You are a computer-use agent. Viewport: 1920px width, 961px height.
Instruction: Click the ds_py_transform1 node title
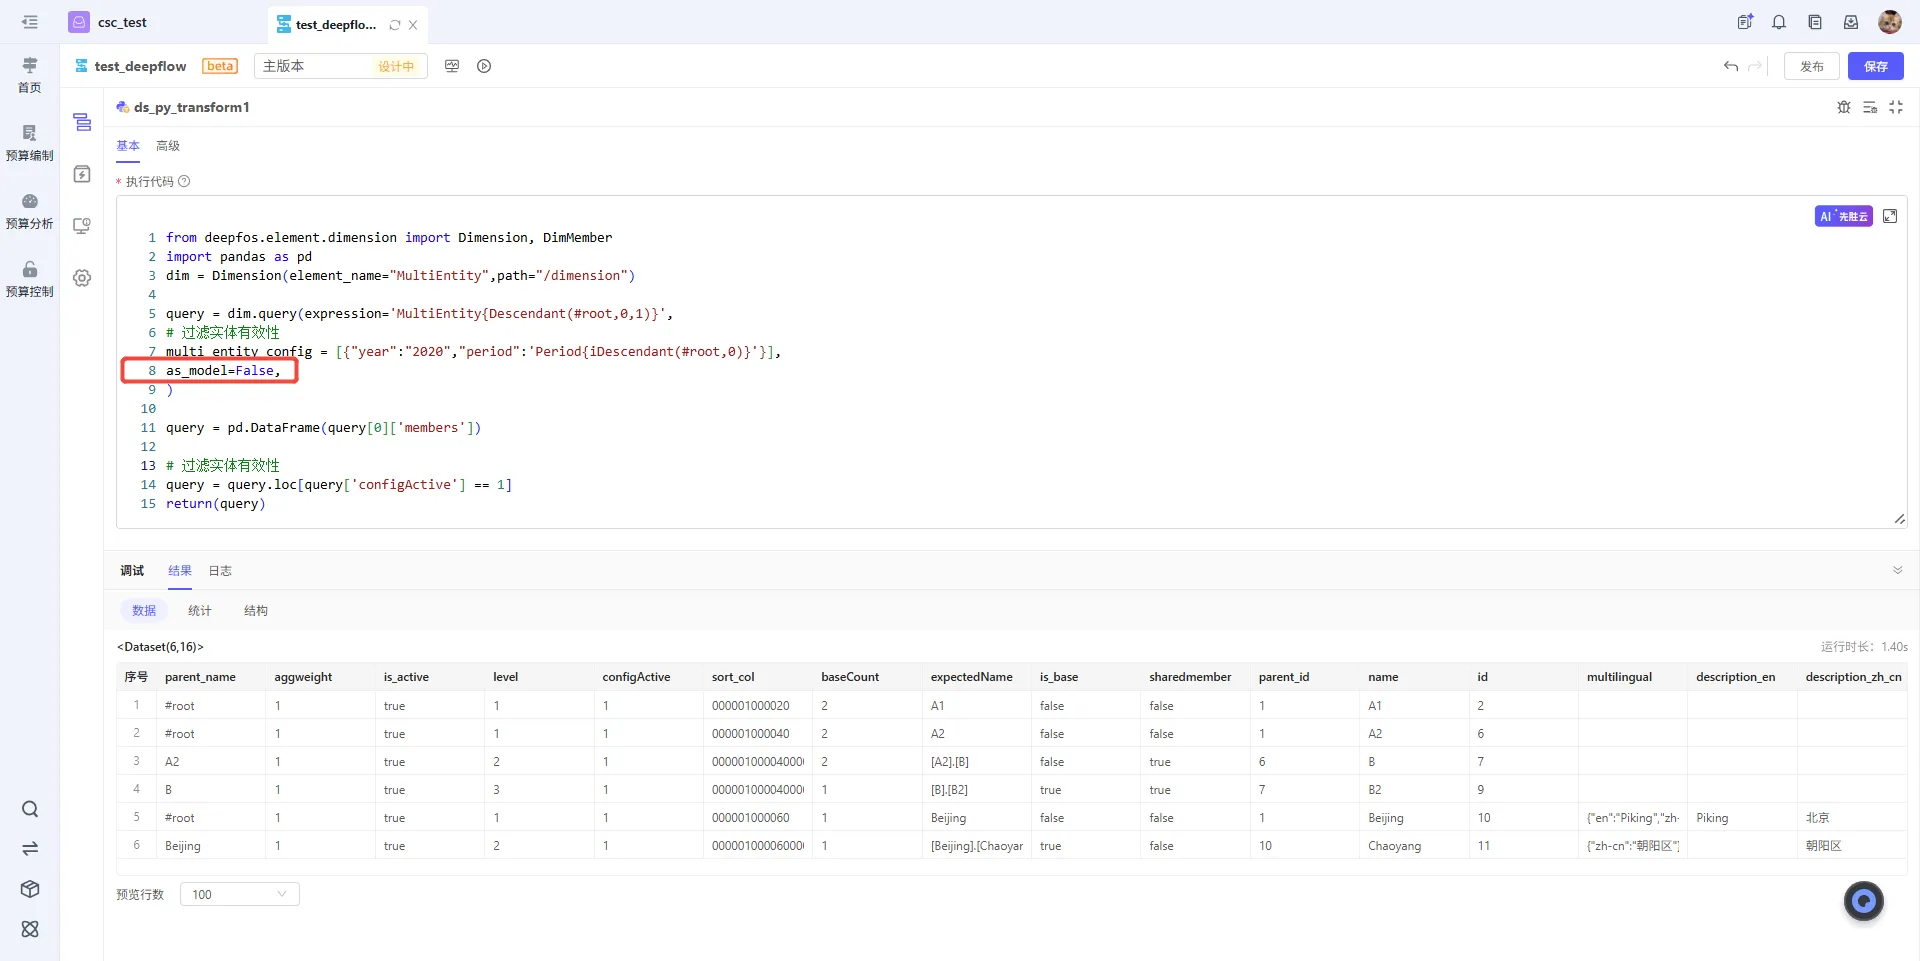pos(192,107)
